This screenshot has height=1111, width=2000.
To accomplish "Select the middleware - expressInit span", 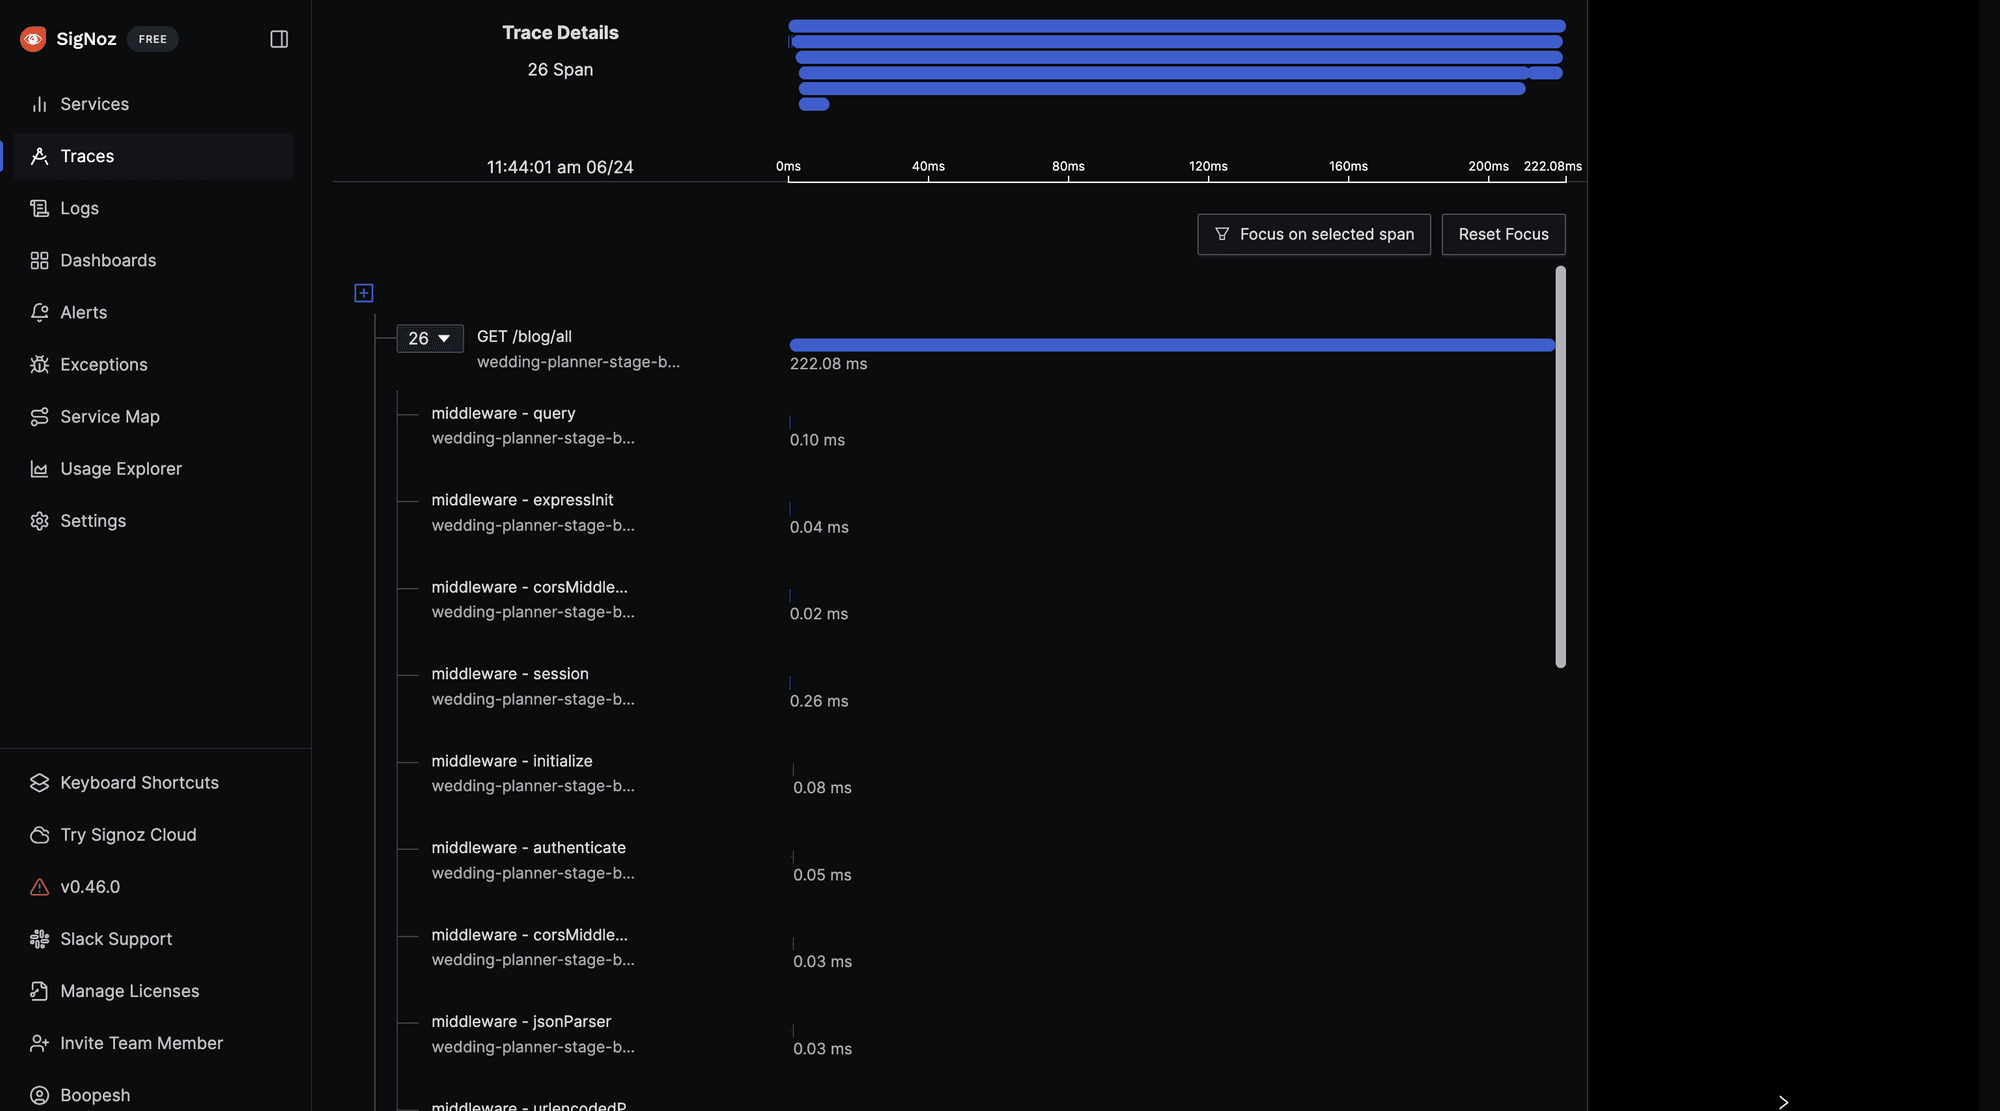I will pyautogui.click(x=533, y=512).
